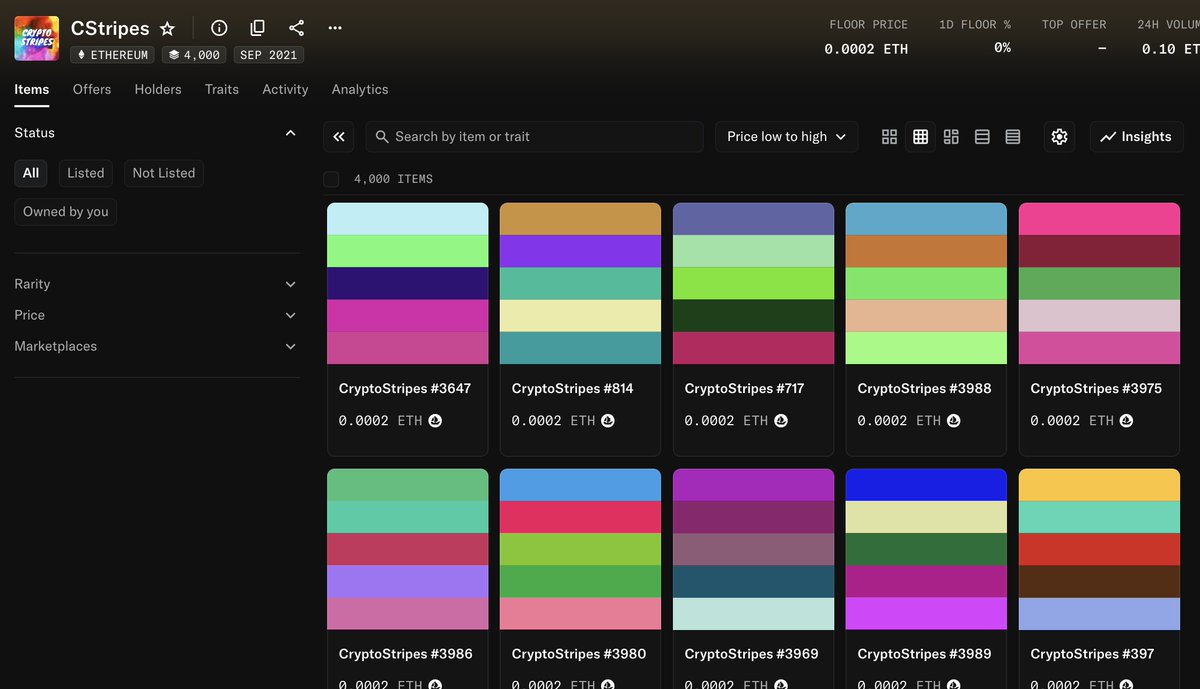Click OpenSea badge on CryptoStripes #3988
The height and width of the screenshot is (689, 1200).
[954, 421]
